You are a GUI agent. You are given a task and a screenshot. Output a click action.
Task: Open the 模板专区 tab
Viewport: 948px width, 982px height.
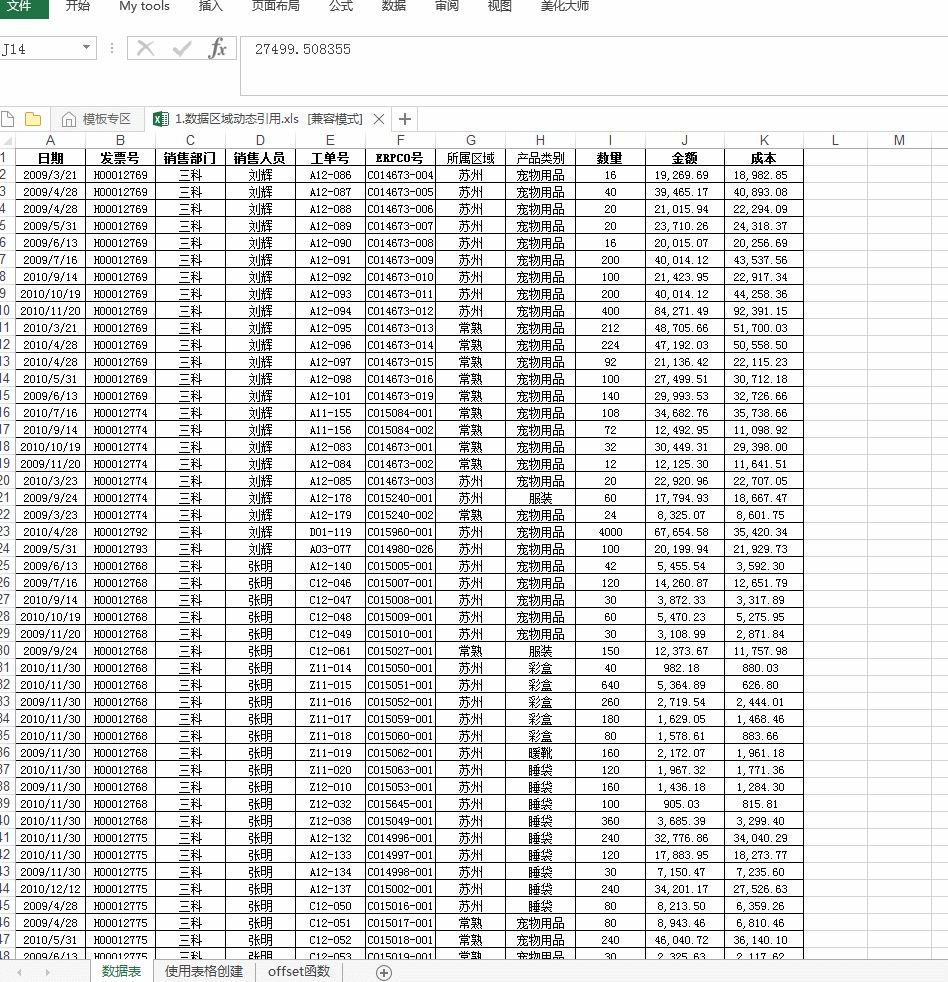click(97, 119)
